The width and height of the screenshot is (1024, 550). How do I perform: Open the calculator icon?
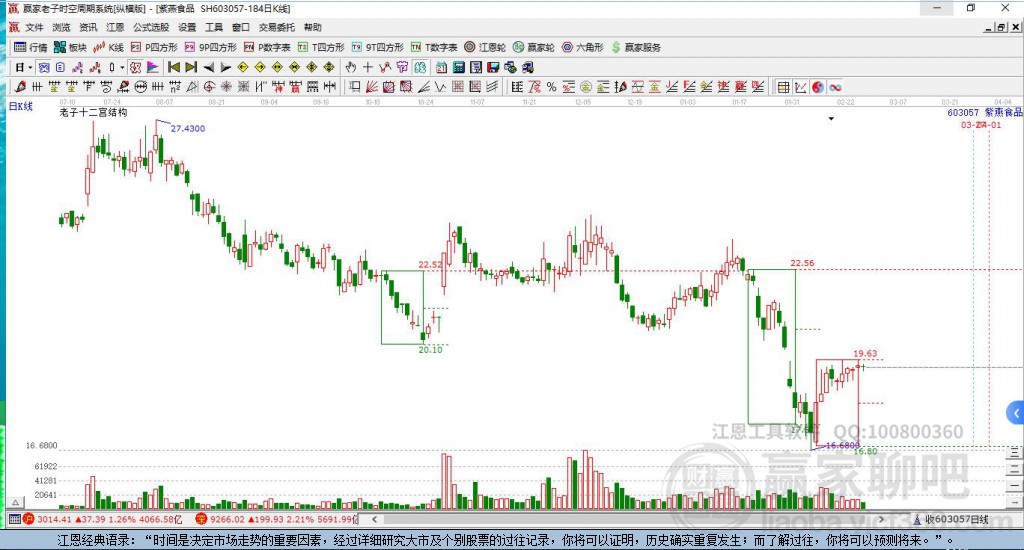click(x=458, y=67)
